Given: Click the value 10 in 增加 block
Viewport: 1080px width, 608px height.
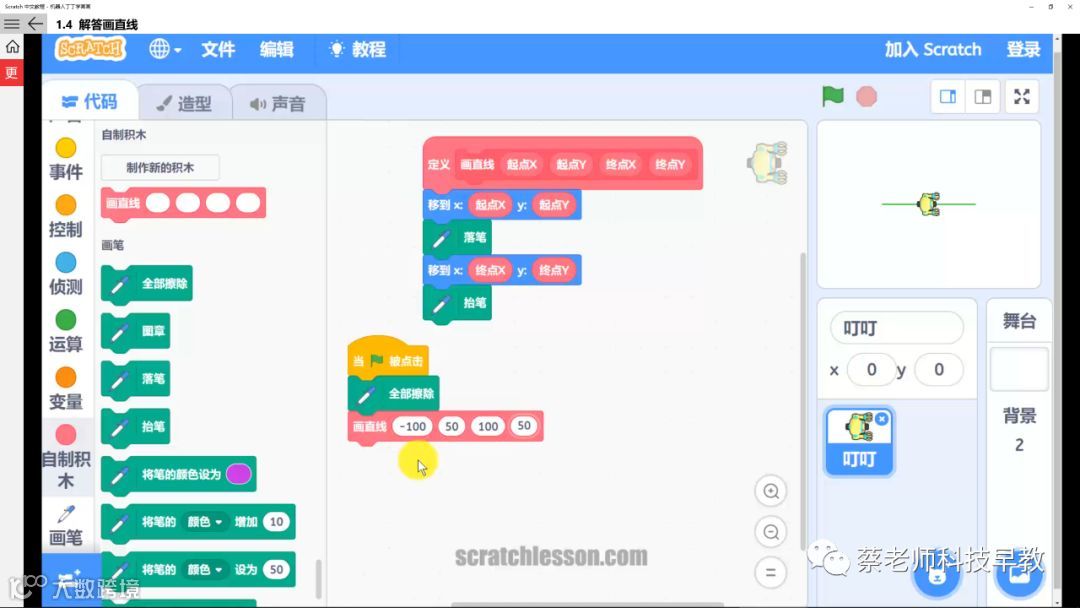Looking at the screenshot, I should click(276, 522).
